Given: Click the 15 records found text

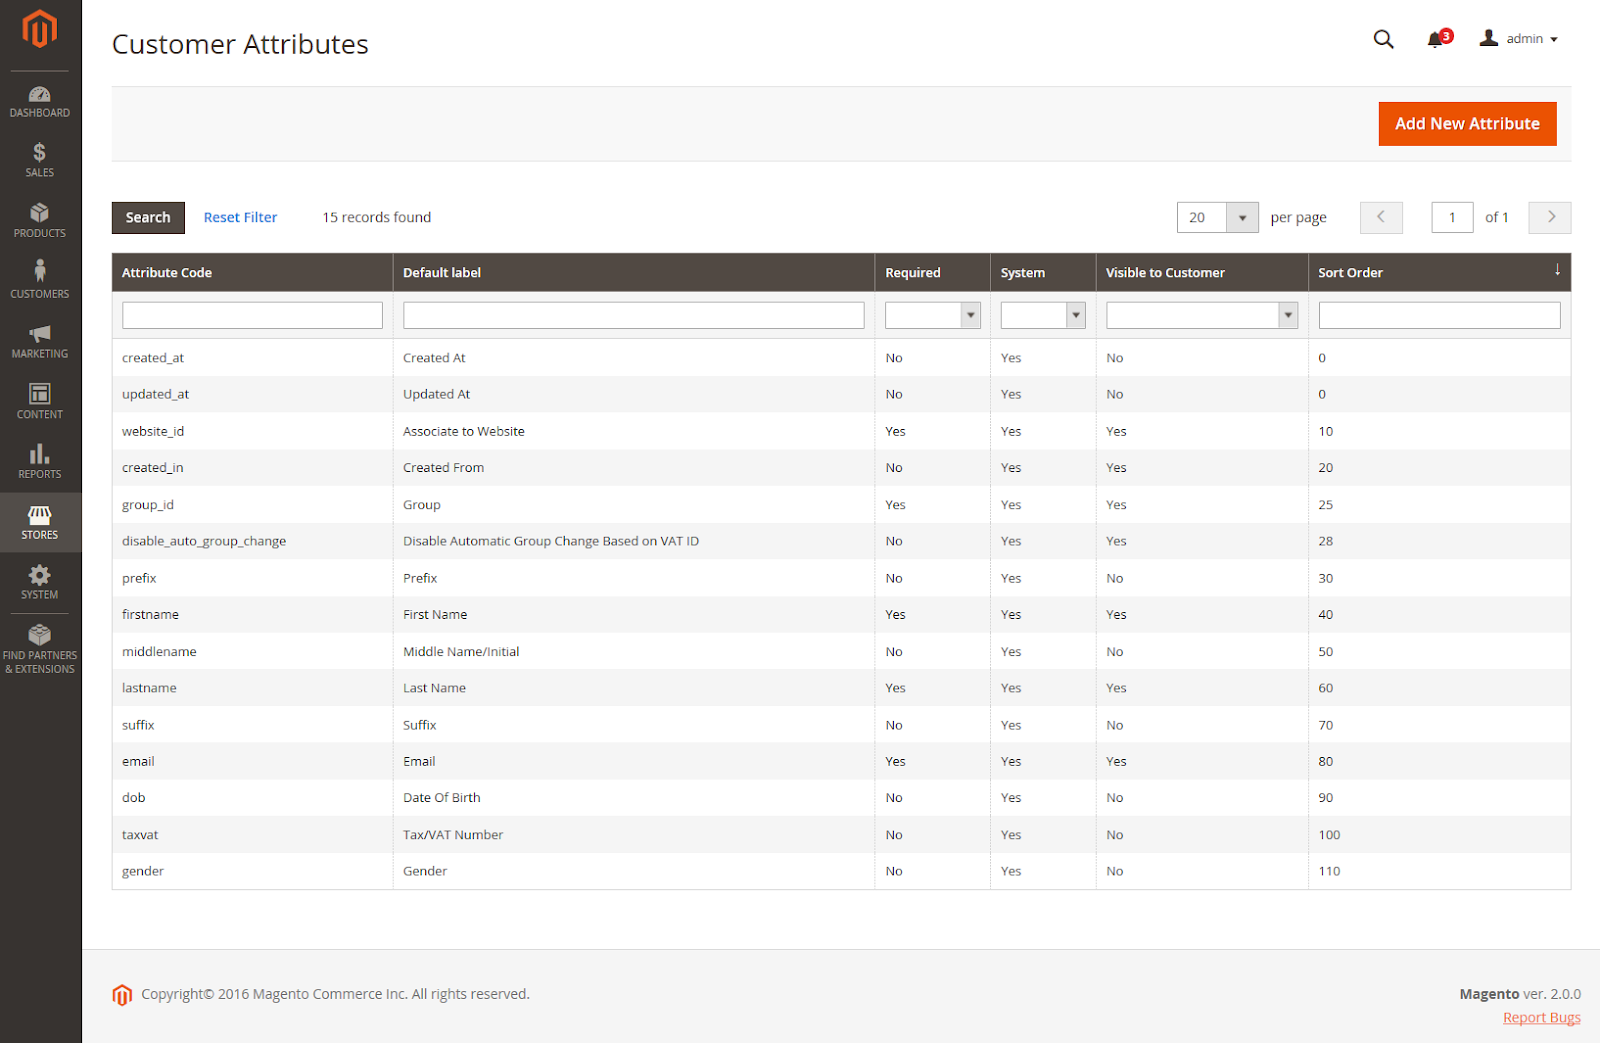Looking at the screenshot, I should tap(377, 217).
